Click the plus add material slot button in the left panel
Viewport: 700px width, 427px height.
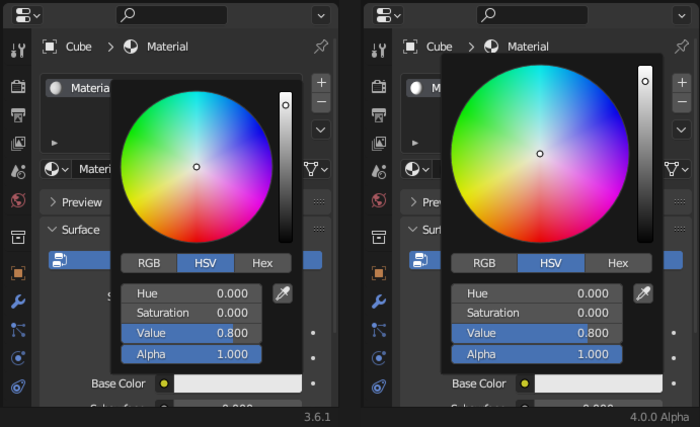click(x=321, y=84)
